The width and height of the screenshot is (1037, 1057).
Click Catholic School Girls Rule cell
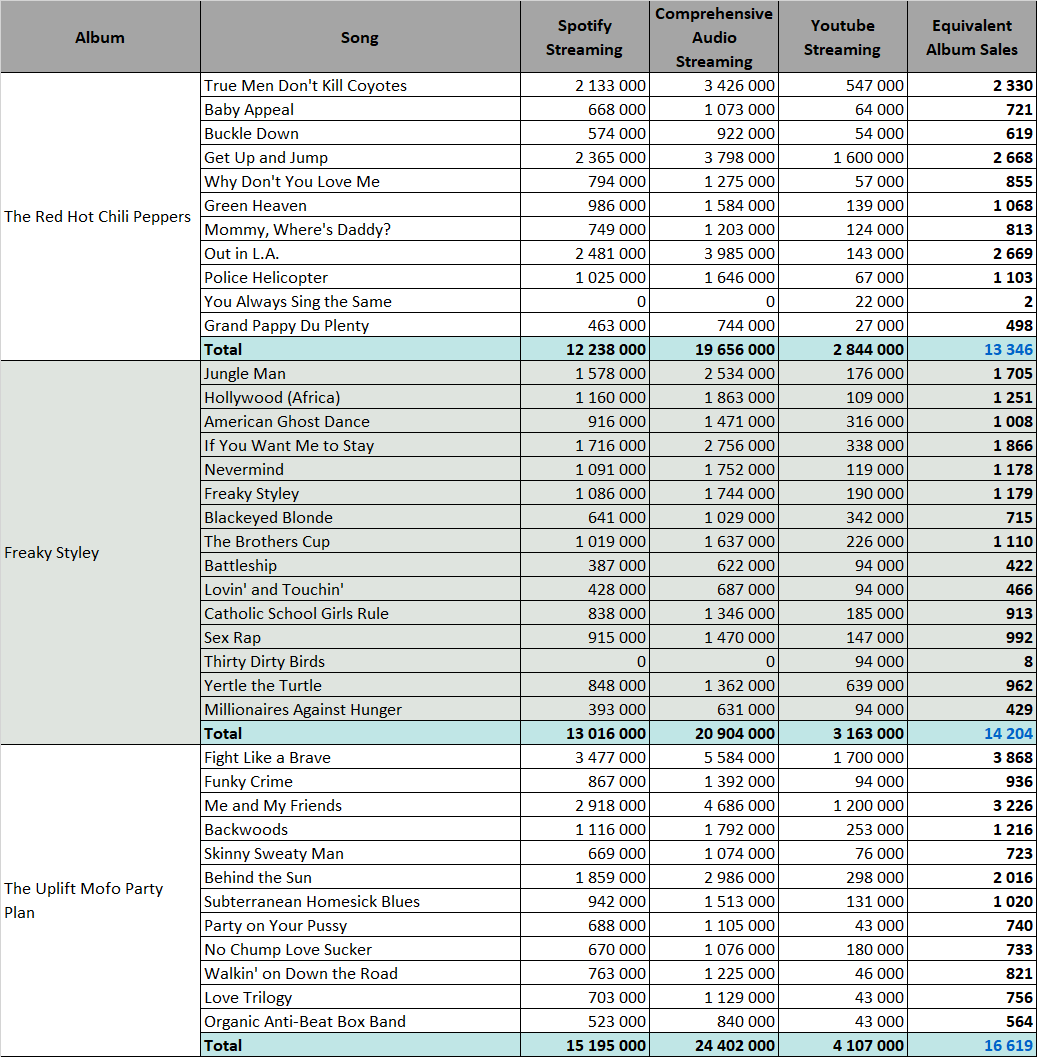(360, 613)
